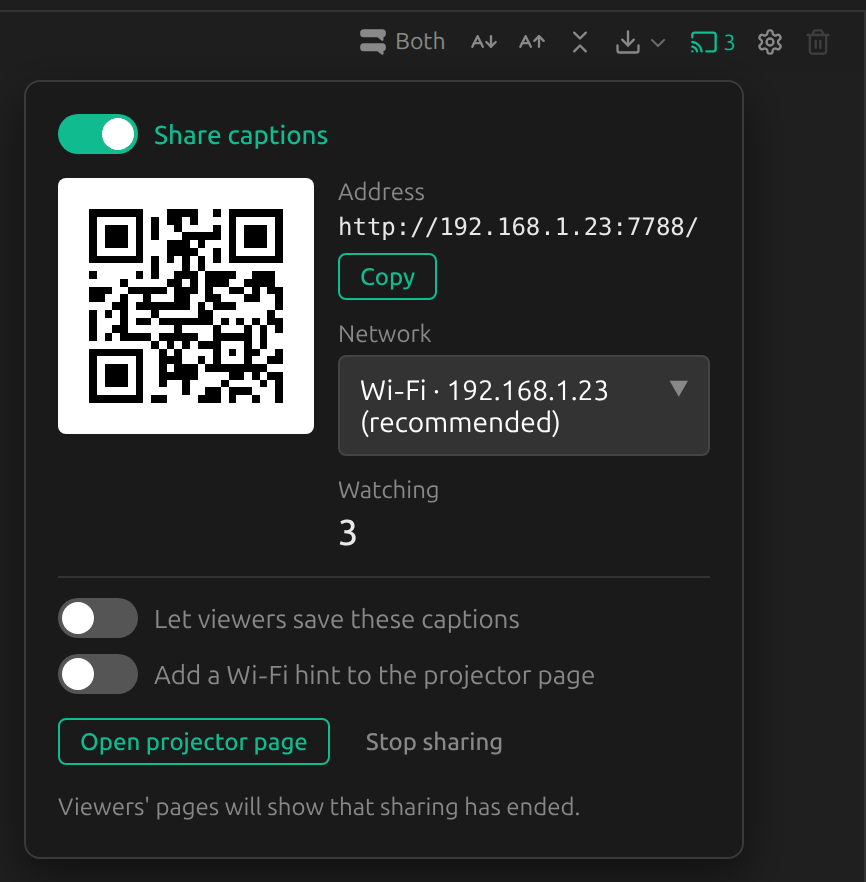This screenshot has width=866, height=882.
Task: Open projector page
Action: 194,741
